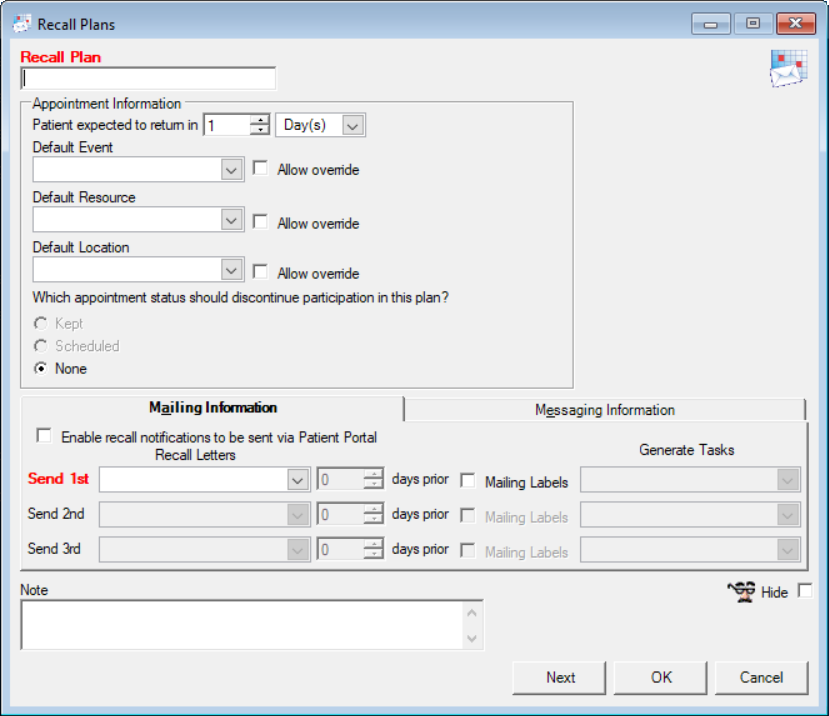Maximize the Recall Plans window
Screen dimensions: 829x716
(753, 24)
